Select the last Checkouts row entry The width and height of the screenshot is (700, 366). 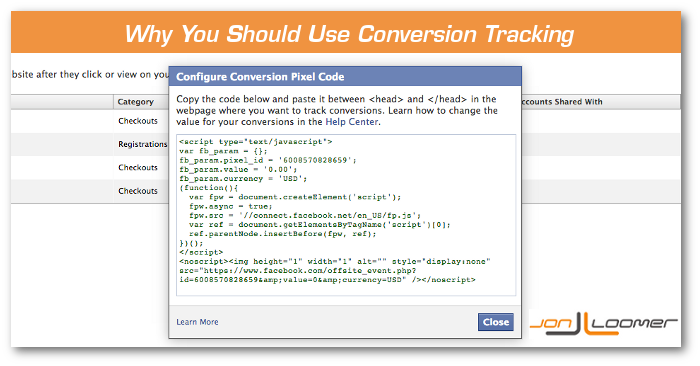pyautogui.click(x=138, y=191)
